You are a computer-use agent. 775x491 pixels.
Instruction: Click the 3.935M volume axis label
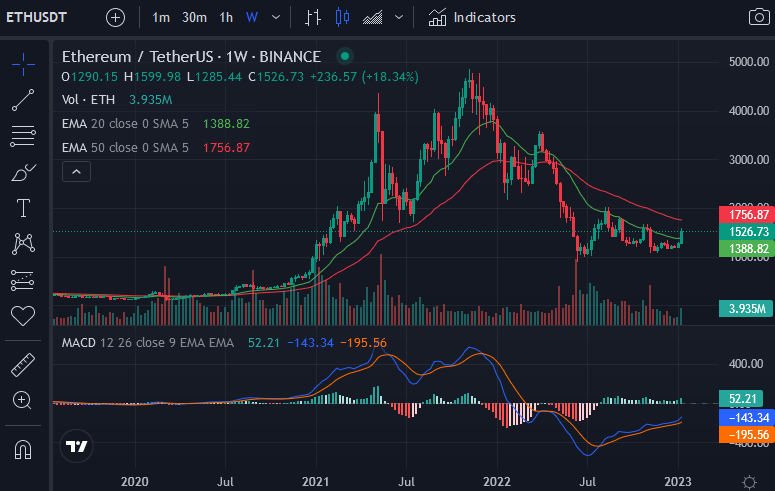coord(746,309)
